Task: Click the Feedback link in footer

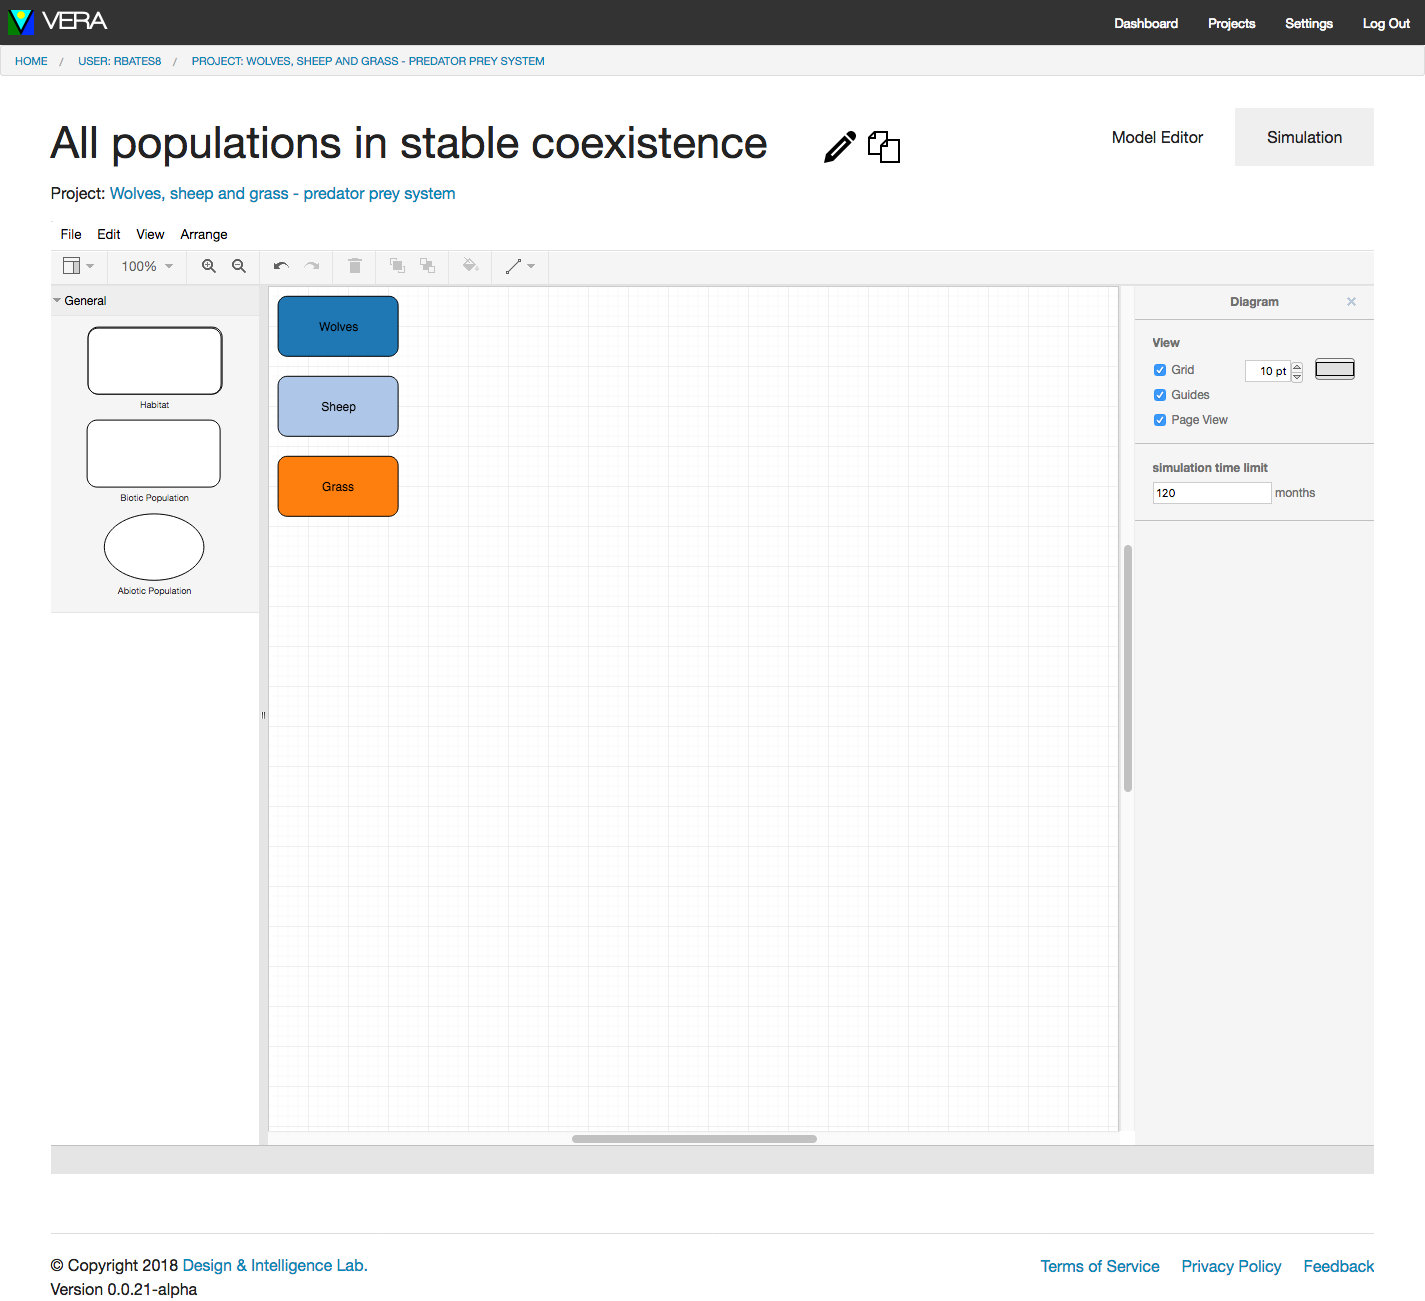Action: (1338, 1266)
